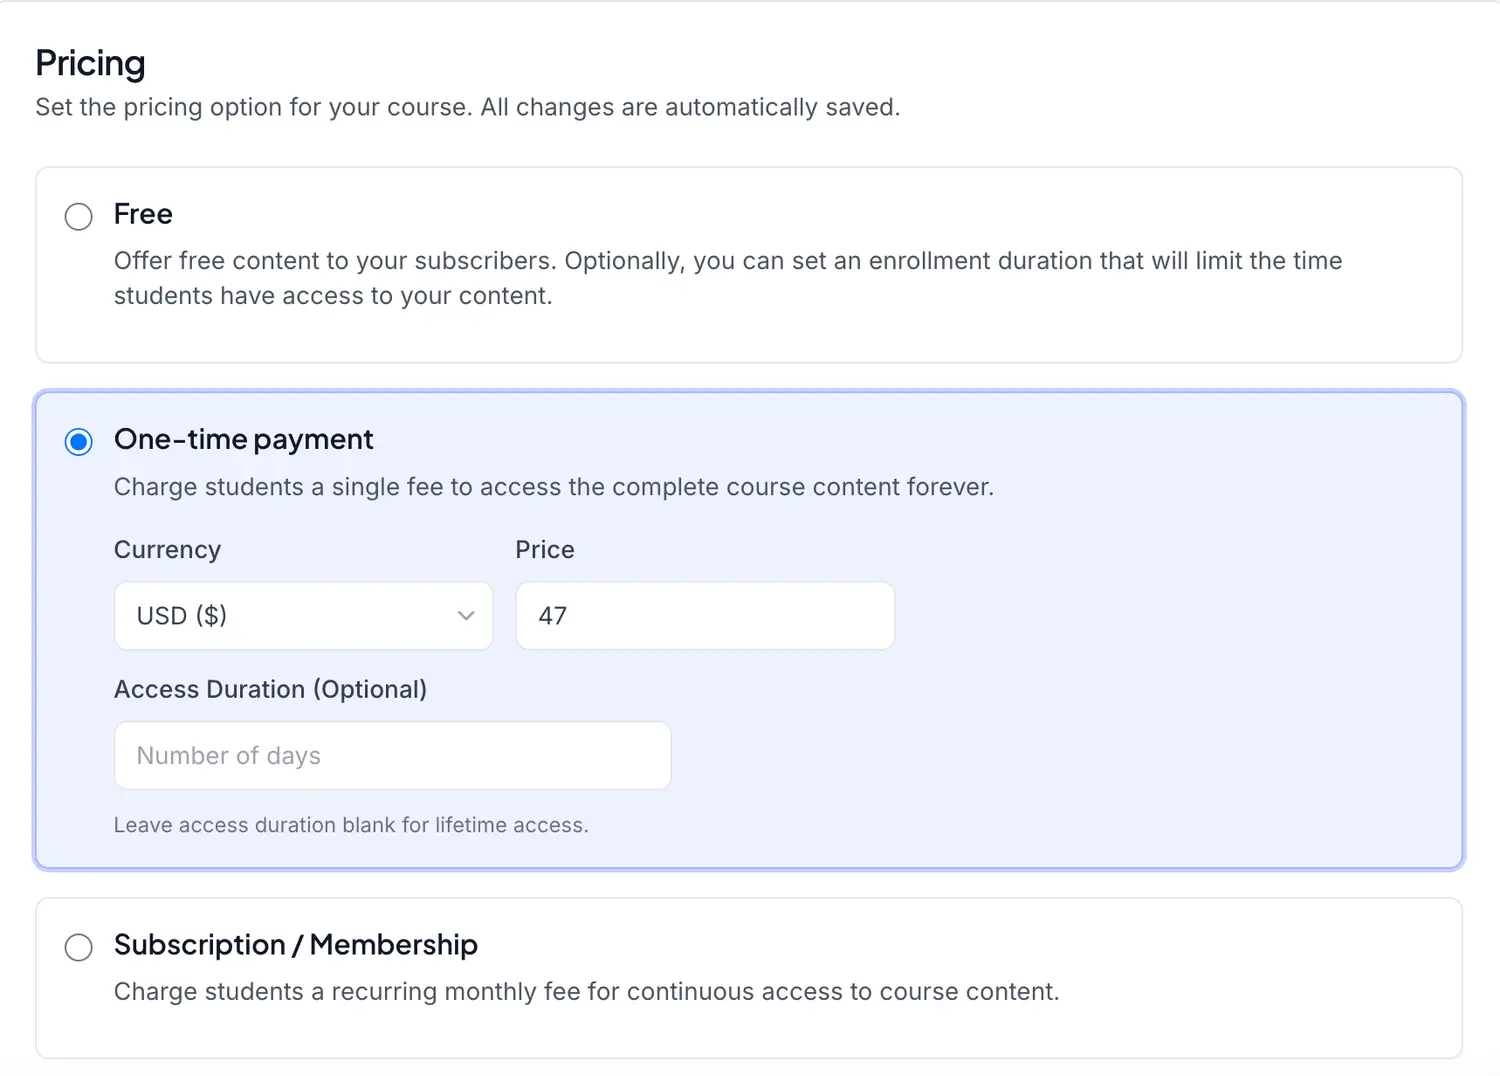Viewport: 1500px width, 1076px height.
Task: Click the automatically saved subtitle text
Action: pyautogui.click(x=467, y=107)
